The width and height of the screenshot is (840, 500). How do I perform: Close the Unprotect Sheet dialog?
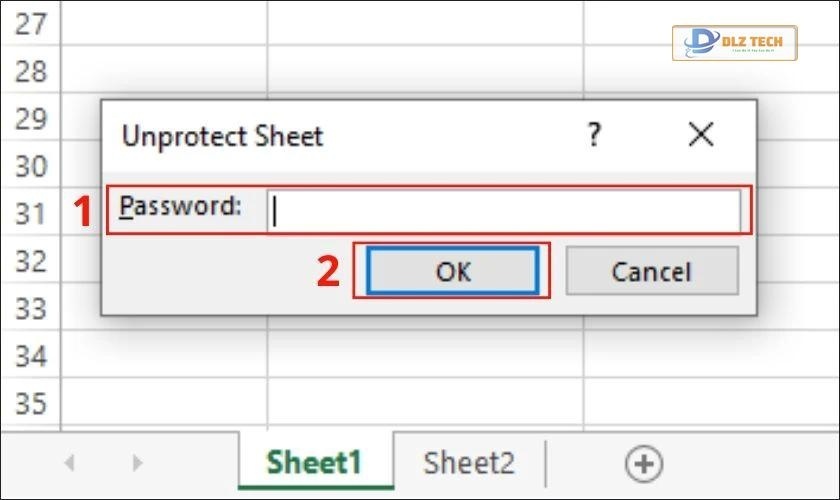pos(701,135)
